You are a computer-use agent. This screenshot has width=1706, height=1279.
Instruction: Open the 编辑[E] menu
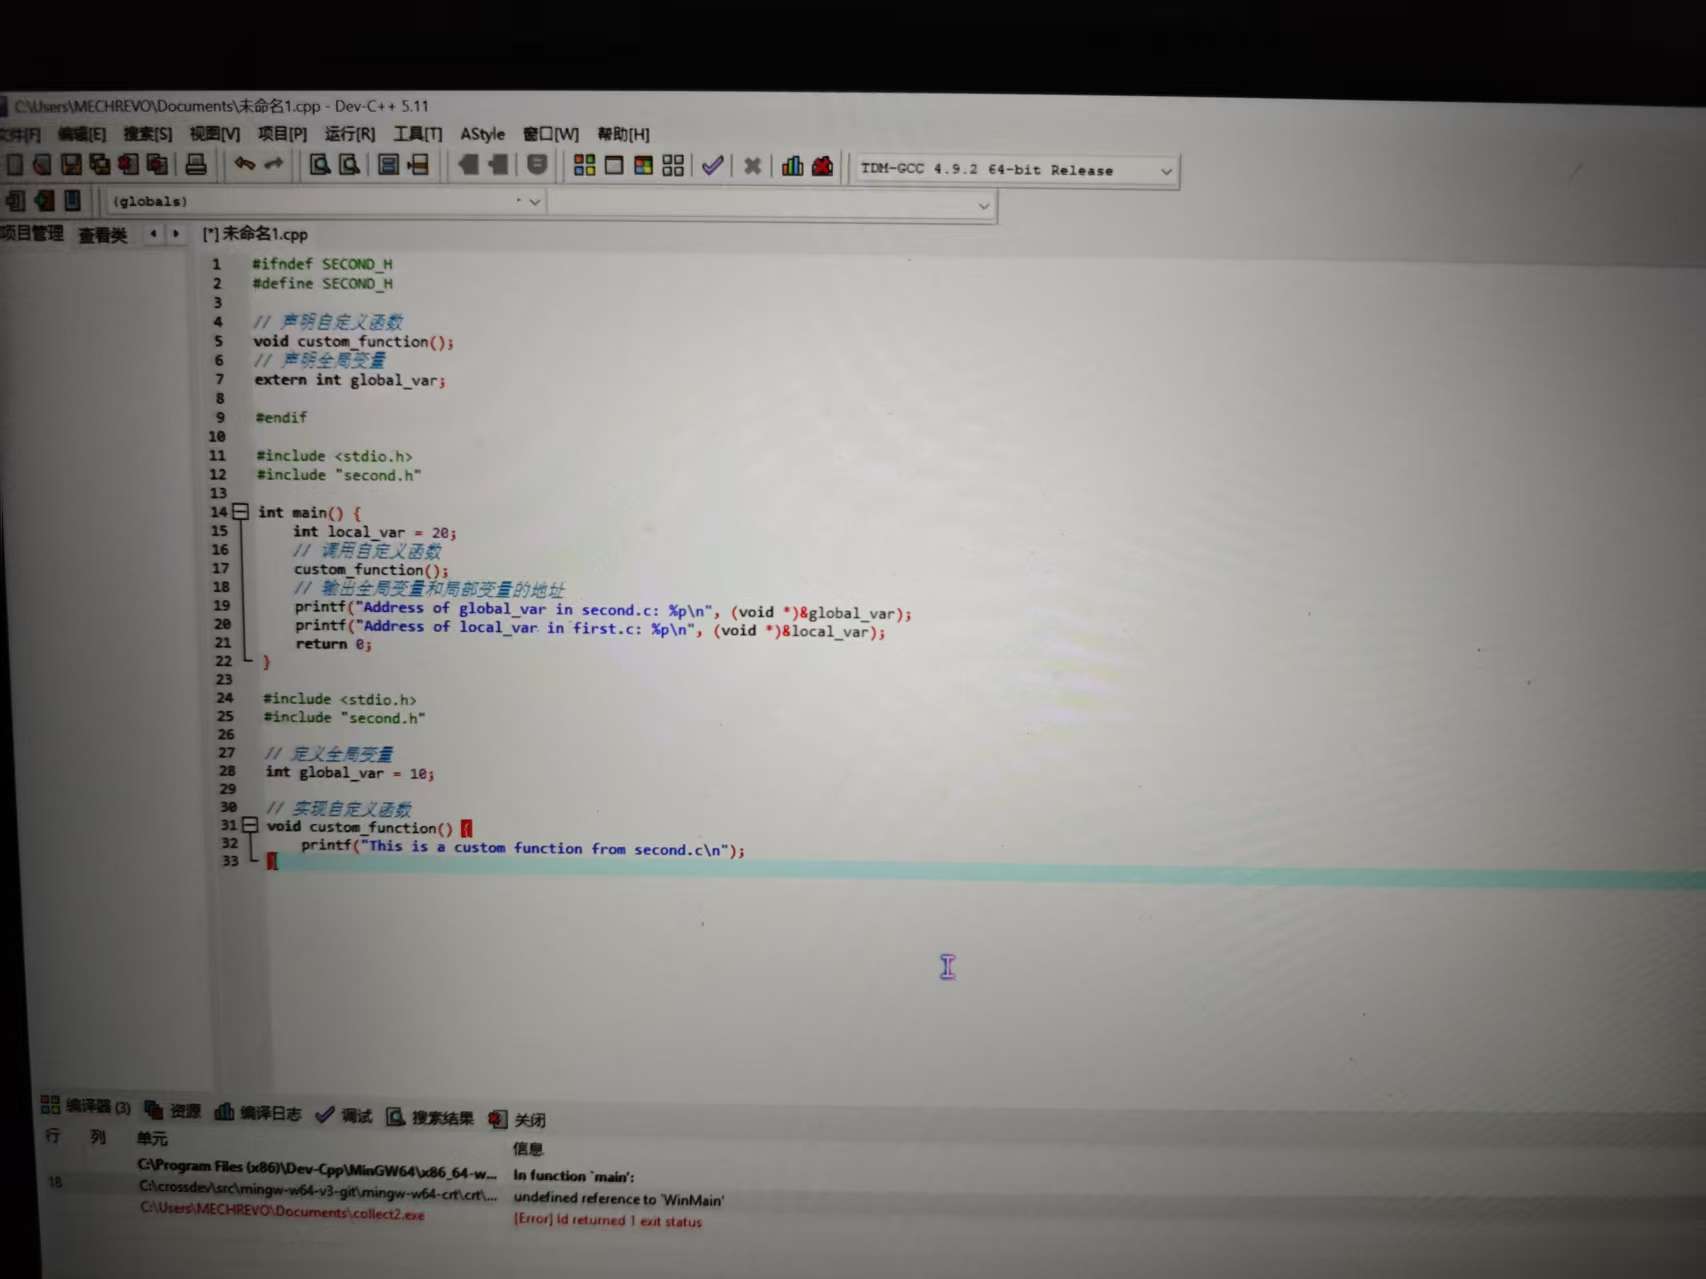tap(82, 134)
